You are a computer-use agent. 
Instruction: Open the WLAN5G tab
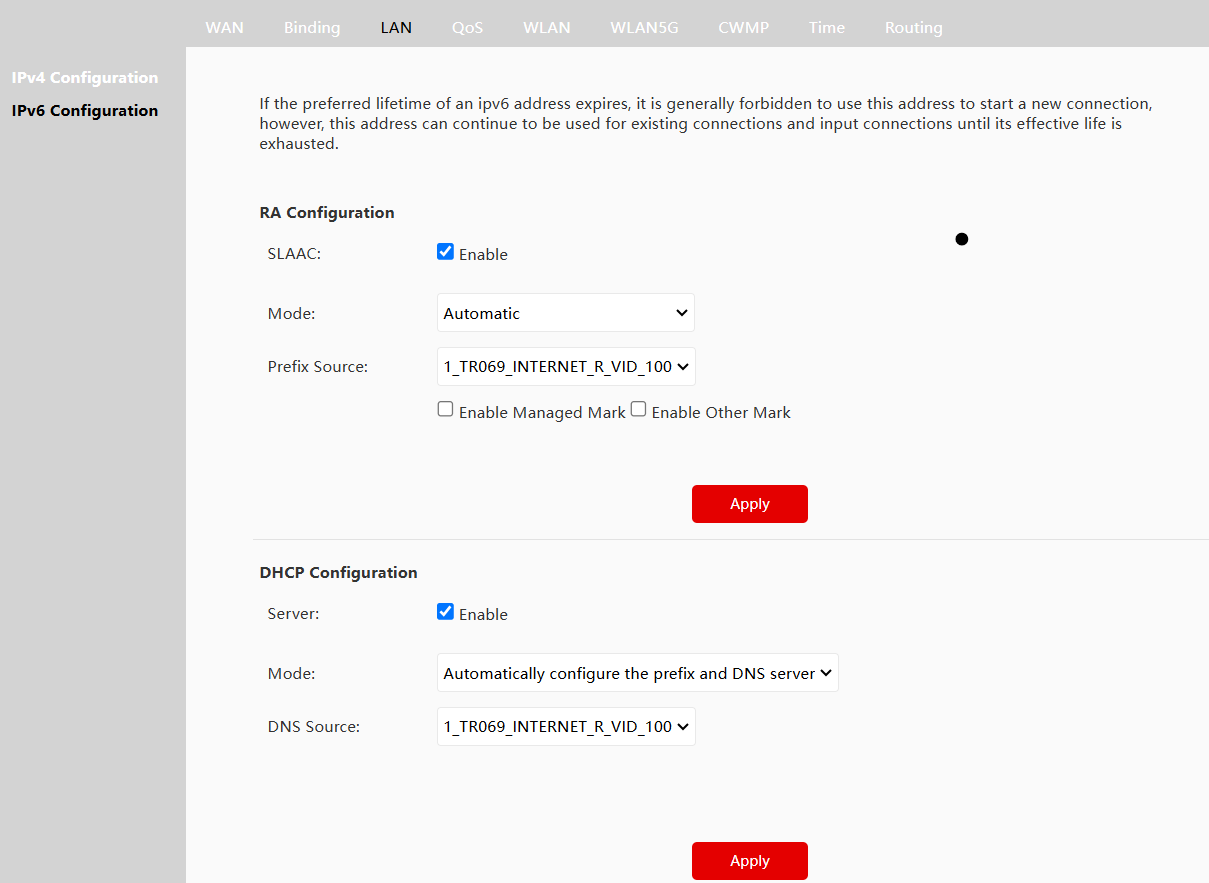[644, 27]
